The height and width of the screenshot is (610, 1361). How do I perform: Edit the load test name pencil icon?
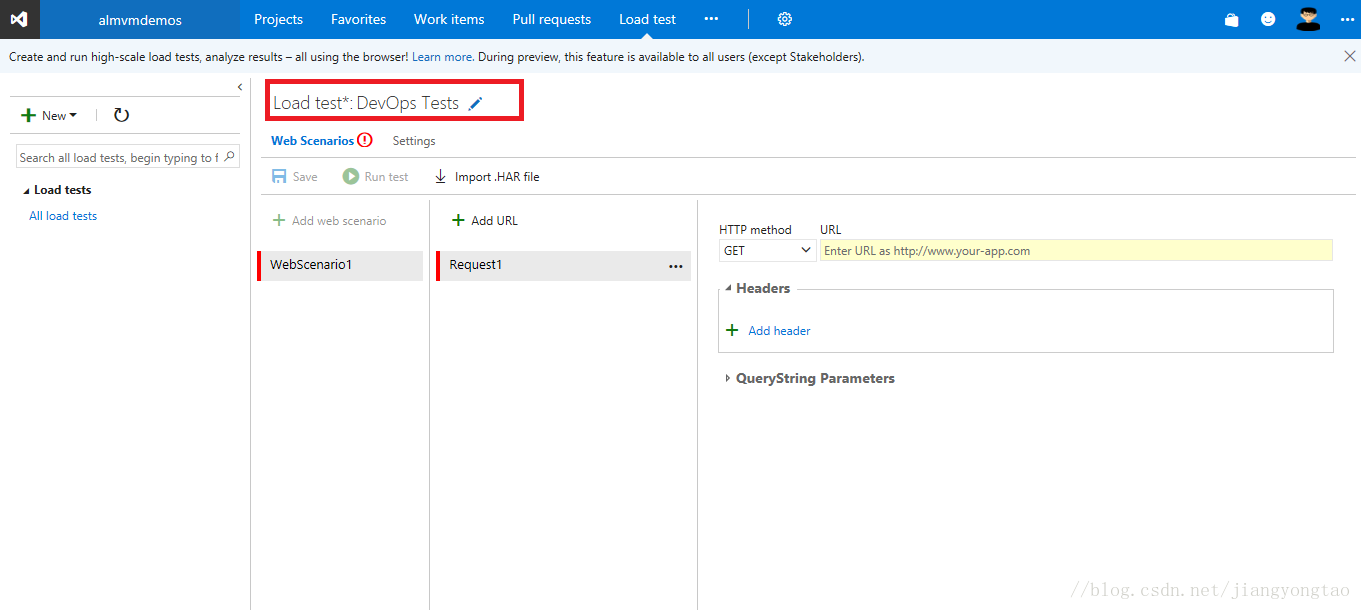coord(475,103)
